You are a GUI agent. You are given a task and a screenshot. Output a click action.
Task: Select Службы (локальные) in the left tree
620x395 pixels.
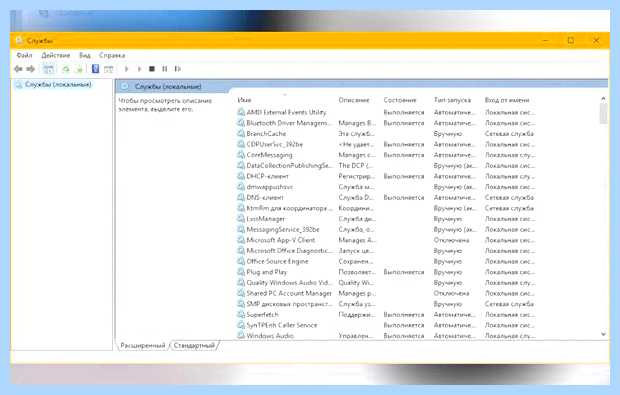pos(58,84)
